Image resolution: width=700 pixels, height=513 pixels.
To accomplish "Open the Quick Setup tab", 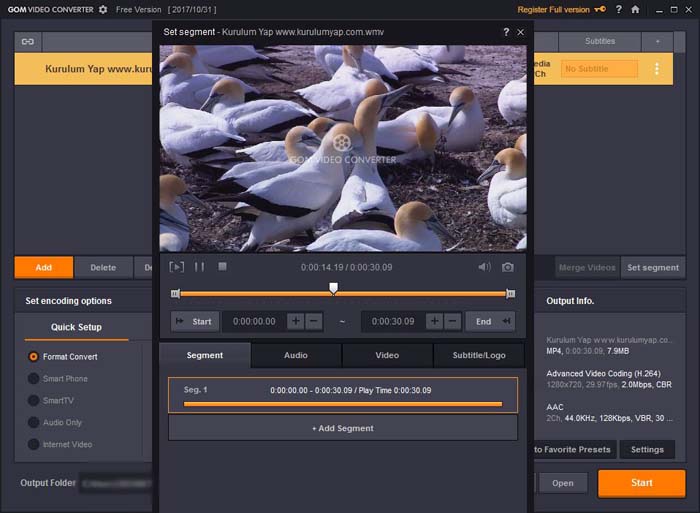I will (x=76, y=327).
